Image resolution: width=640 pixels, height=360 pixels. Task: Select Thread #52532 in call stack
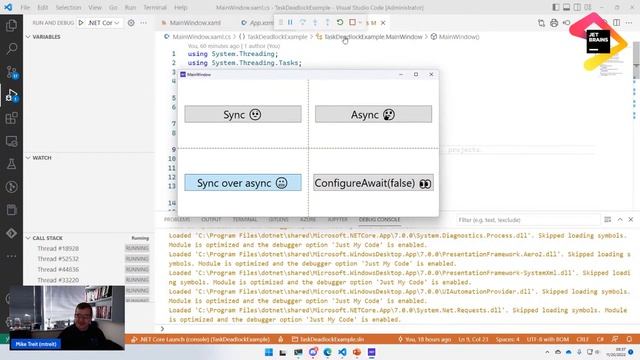(x=58, y=259)
